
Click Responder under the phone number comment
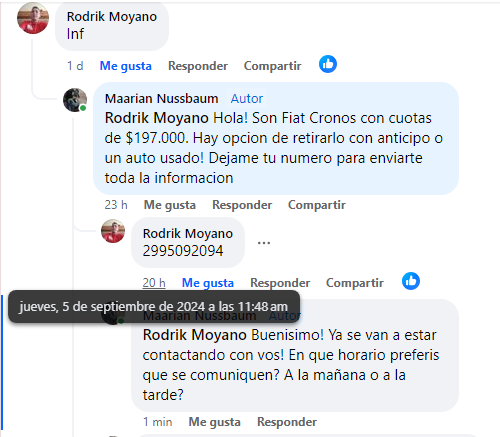(280, 283)
